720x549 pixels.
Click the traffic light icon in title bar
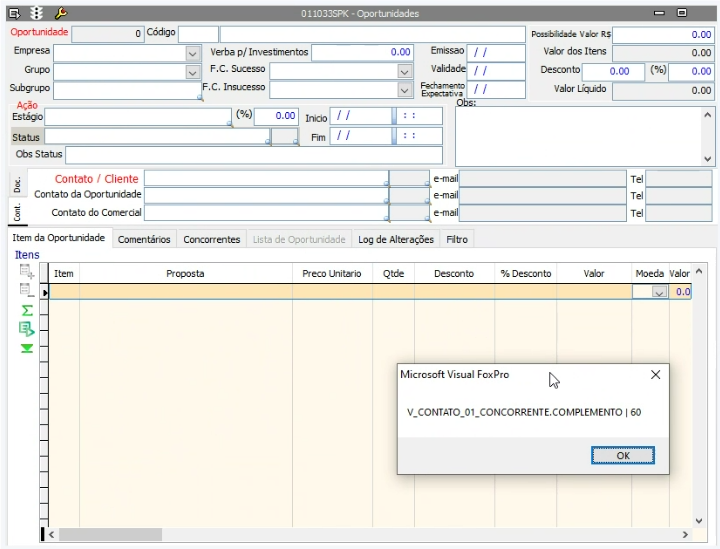37,13
